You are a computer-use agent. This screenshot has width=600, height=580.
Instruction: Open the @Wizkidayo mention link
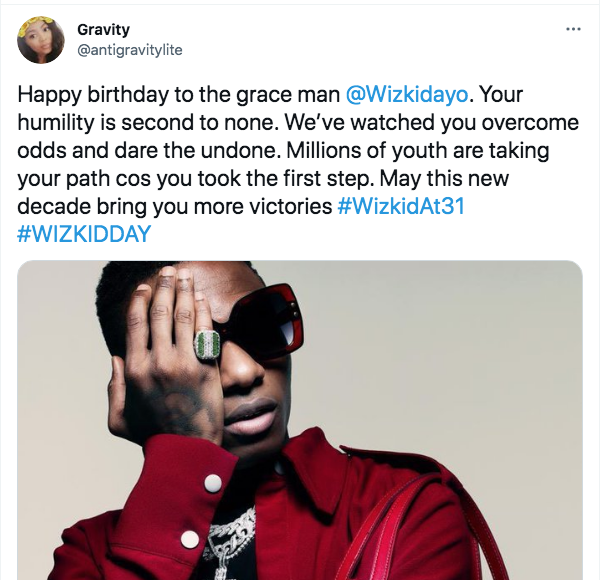pos(407,95)
